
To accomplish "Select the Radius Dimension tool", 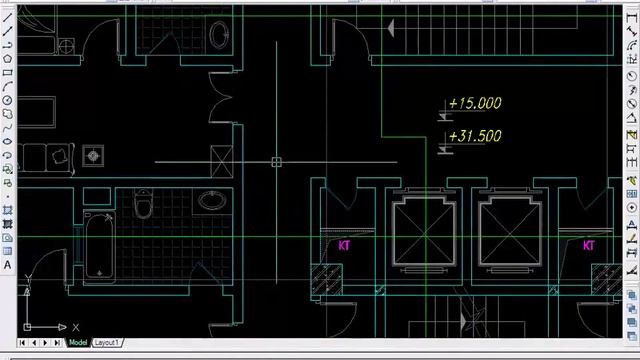I will click(632, 76).
